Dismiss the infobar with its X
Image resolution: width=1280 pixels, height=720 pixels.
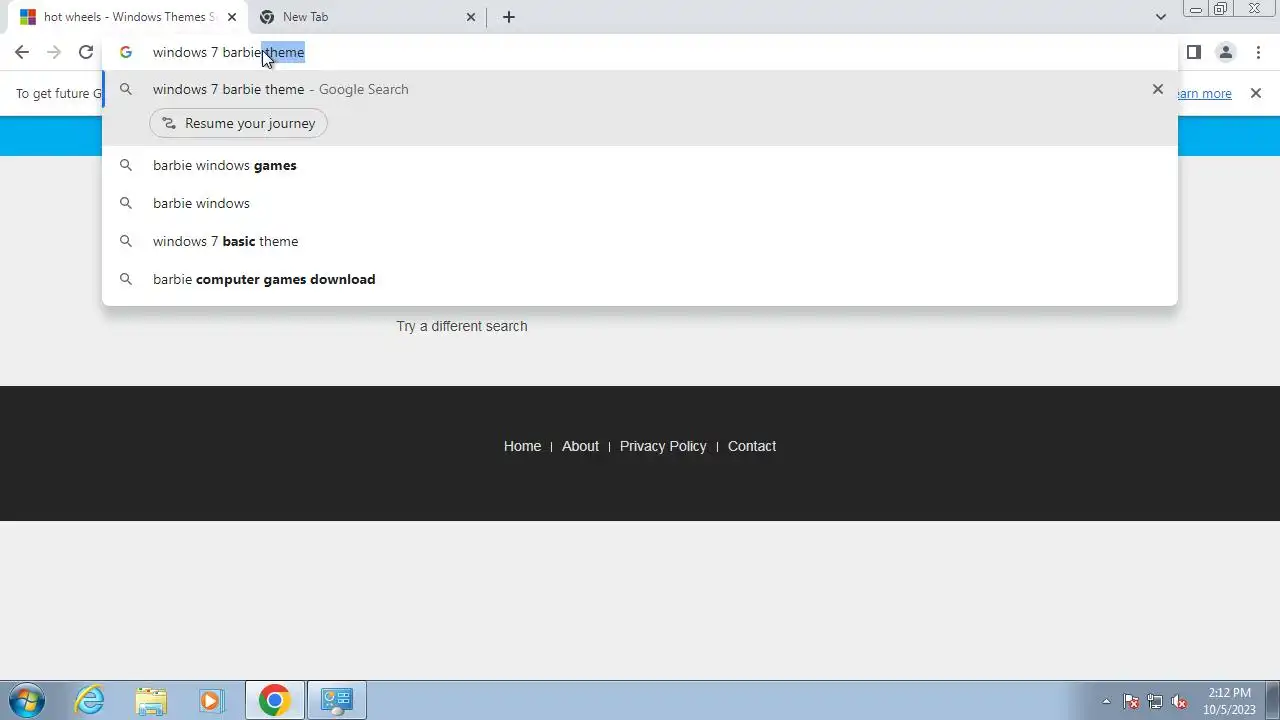(1256, 93)
